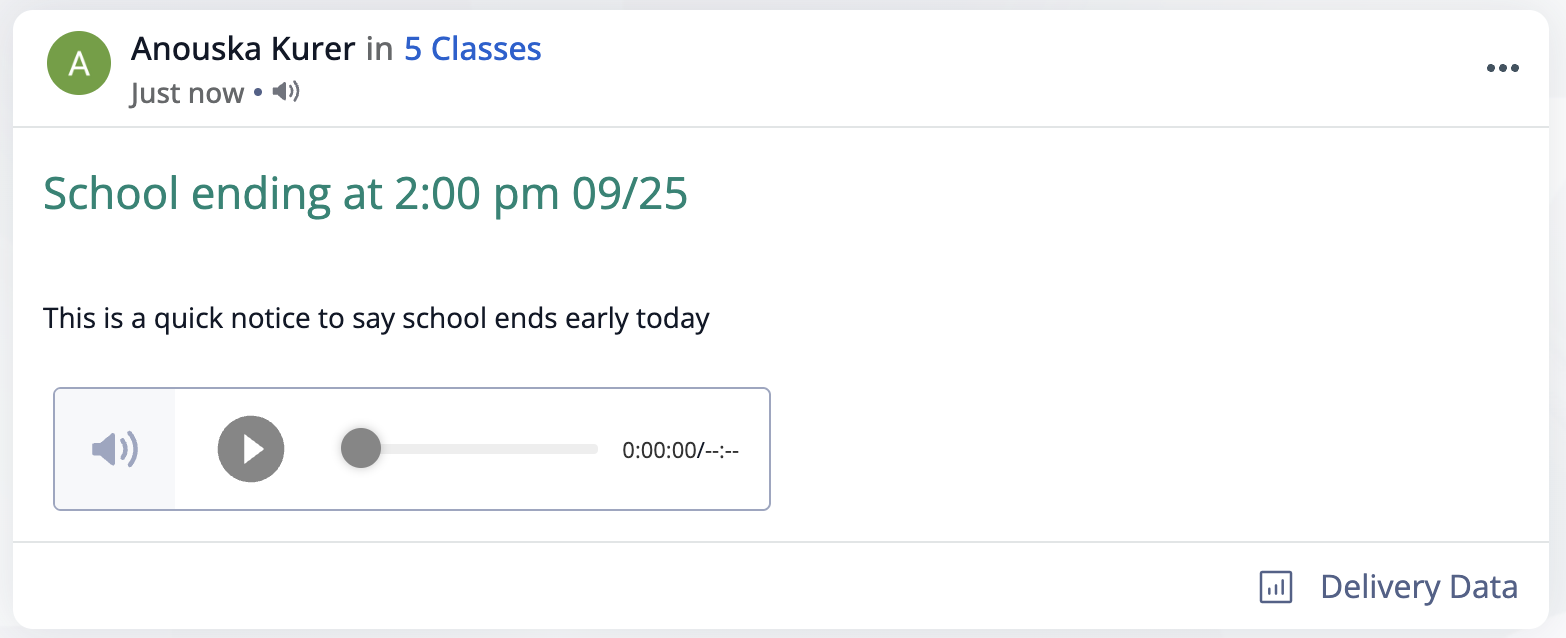Open the 5 Classes link
Image resolution: width=1566 pixels, height=638 pixels.
(x=473, y=48)
